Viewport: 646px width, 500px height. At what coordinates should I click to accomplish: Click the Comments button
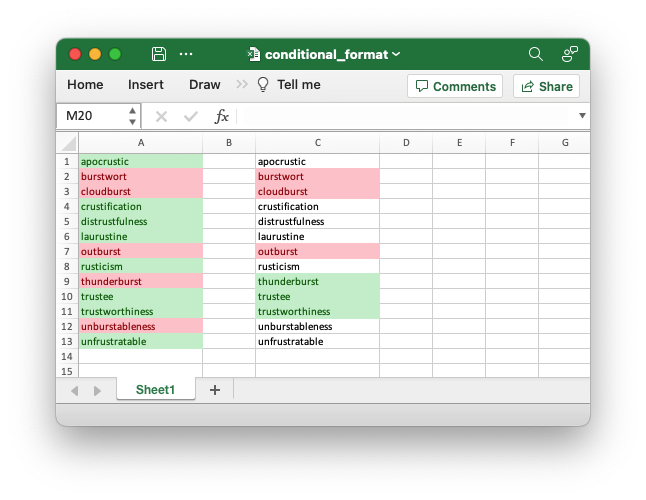454,86
